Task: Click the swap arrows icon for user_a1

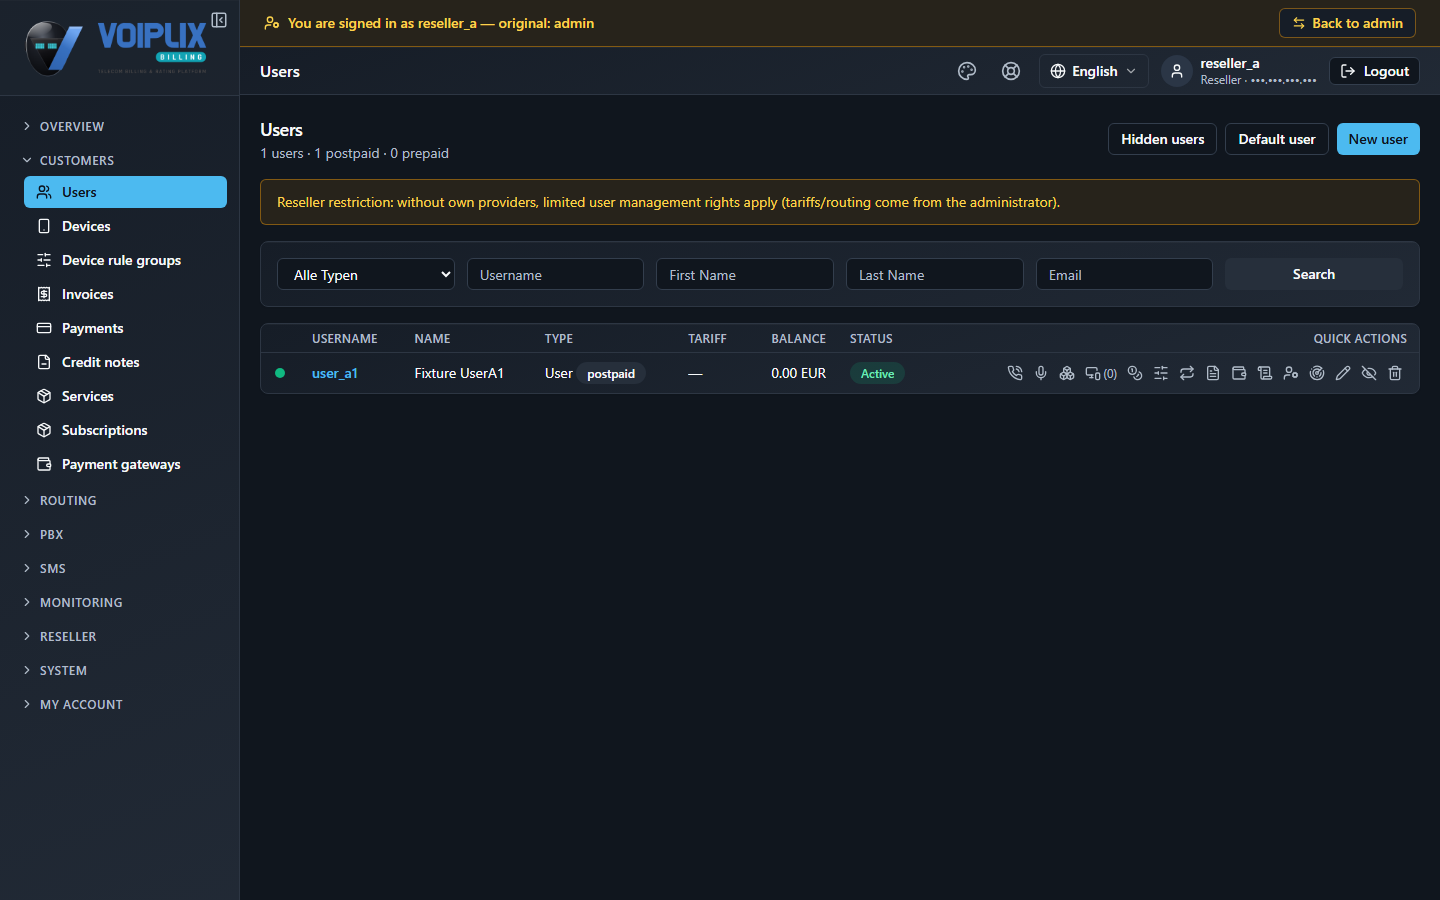Action: 1187,373
